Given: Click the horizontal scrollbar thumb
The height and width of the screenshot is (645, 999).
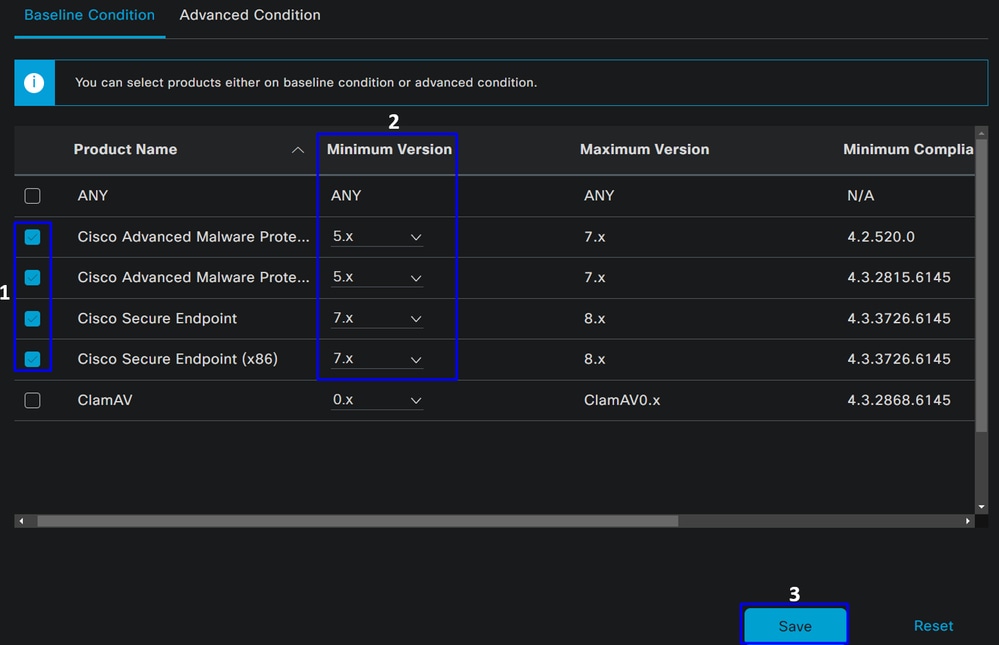Looking at the screenshot, I should click(357, 521).
